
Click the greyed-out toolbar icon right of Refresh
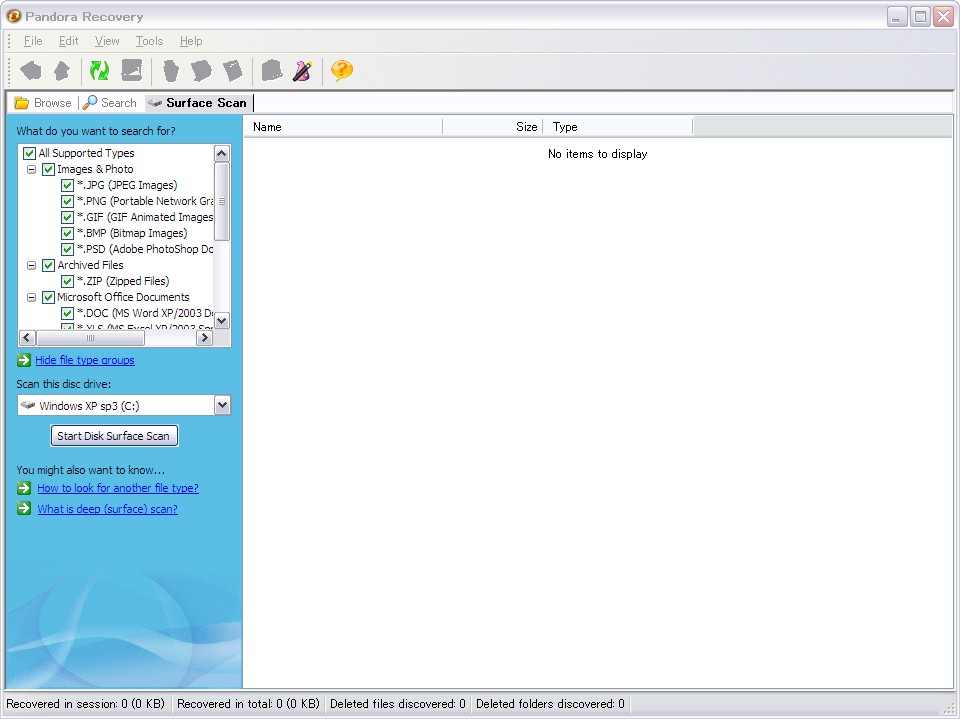pos(132,70)
